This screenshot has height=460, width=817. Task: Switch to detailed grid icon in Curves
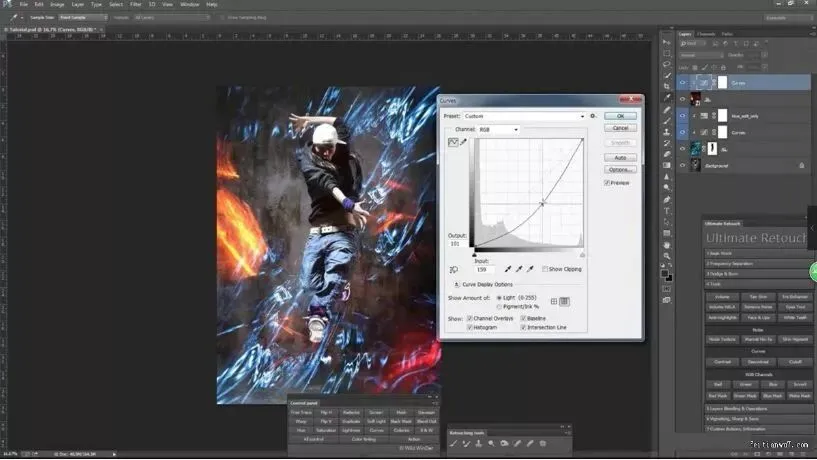tap(564, 302)
